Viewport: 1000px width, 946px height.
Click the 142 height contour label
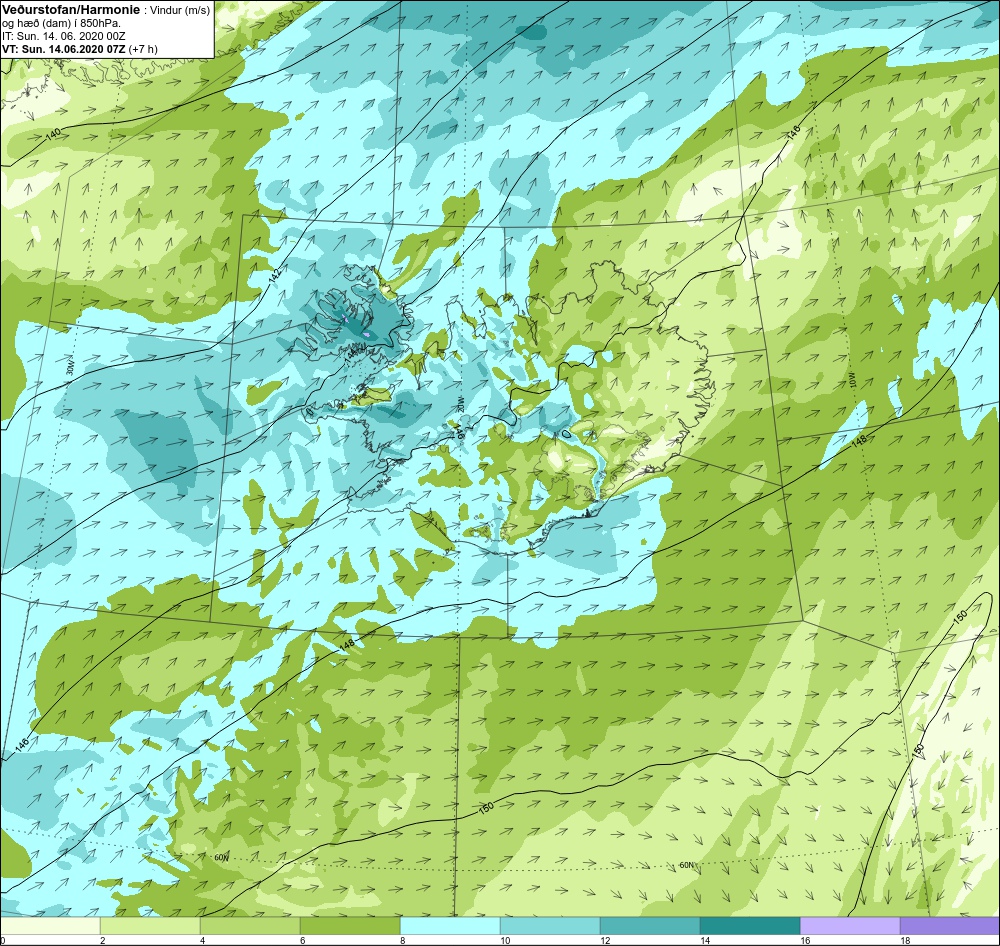point(275,276)
